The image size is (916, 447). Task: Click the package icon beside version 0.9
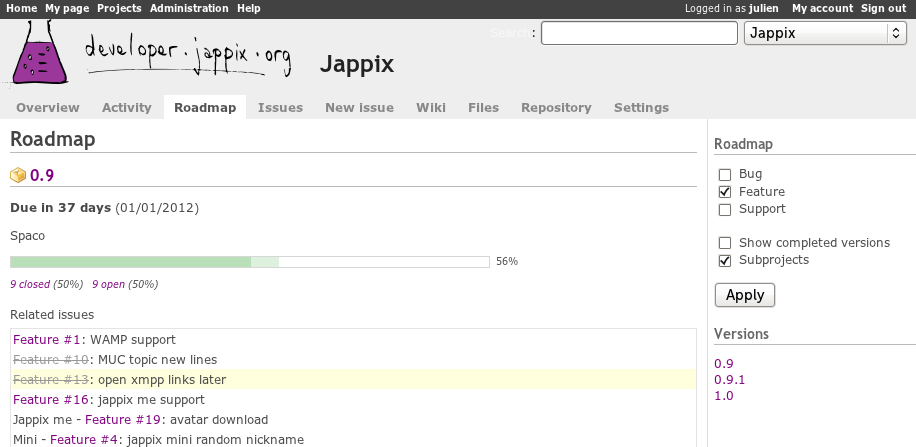[x=18, y=175]
